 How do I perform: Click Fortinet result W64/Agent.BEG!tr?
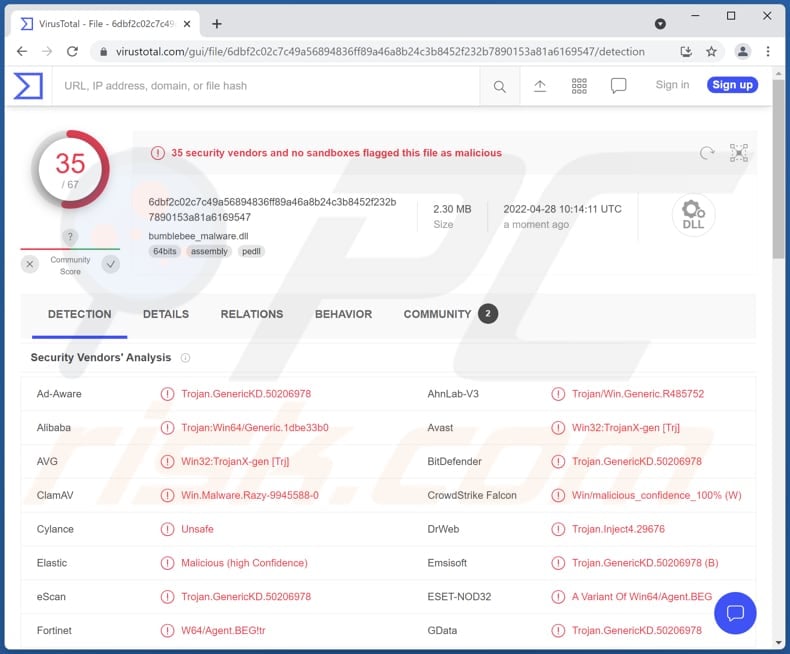pyautogui.click(x=223, y=630)
